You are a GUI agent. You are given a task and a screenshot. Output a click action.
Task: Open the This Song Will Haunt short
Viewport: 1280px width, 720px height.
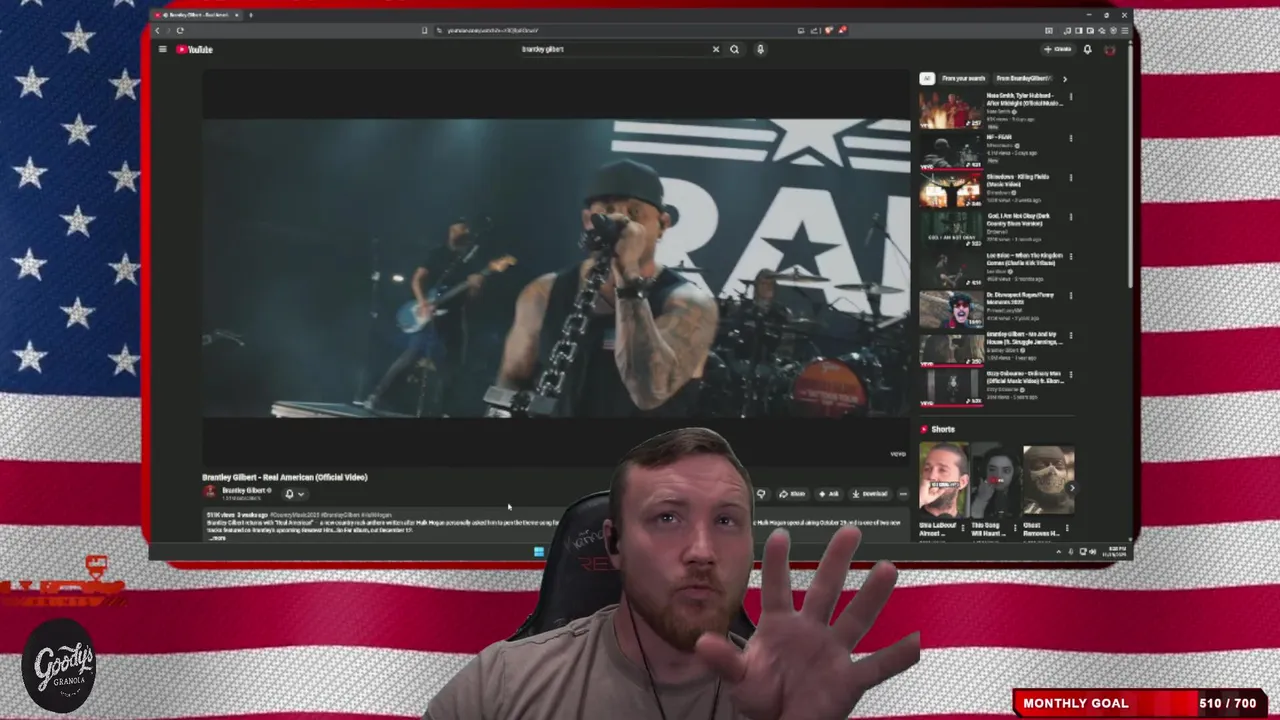pyautogui.click(x=996, y=480)
